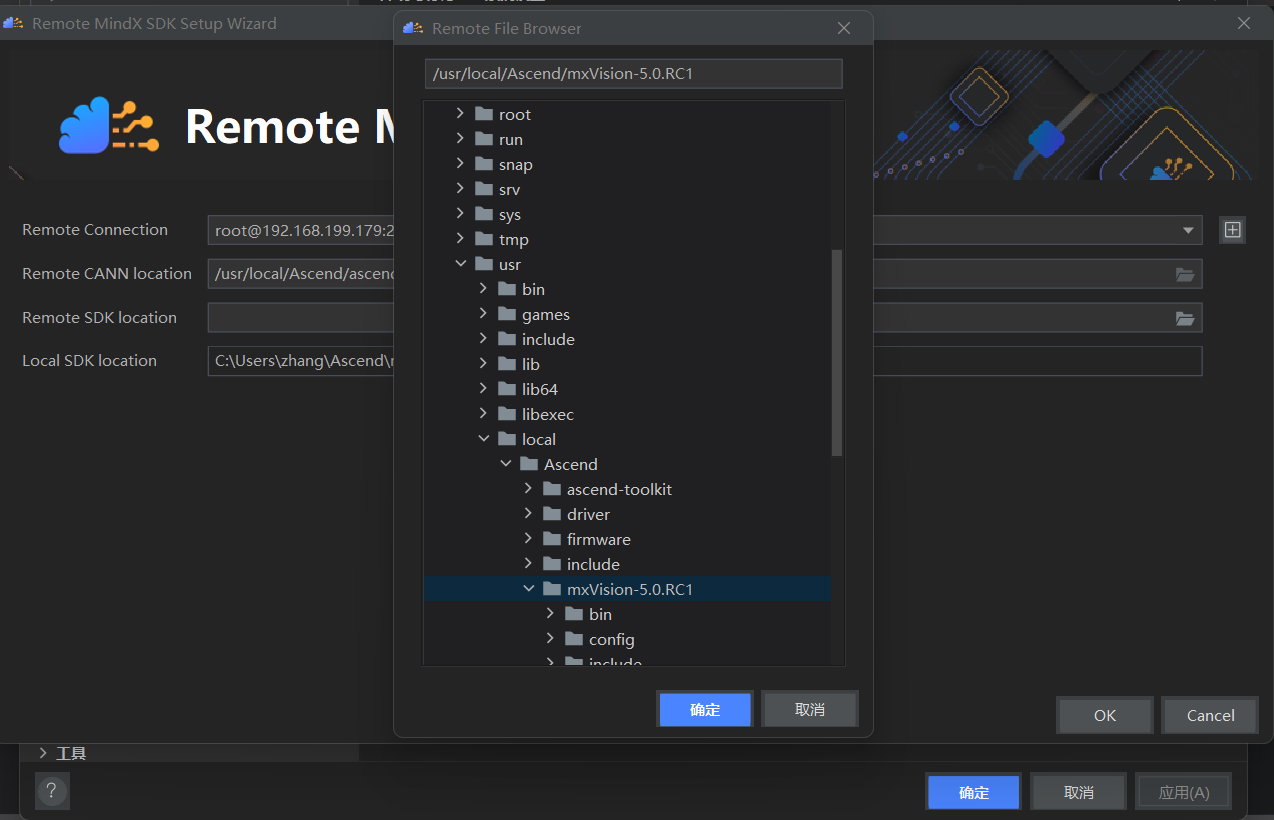Select the root folder icon

(484, 114)
